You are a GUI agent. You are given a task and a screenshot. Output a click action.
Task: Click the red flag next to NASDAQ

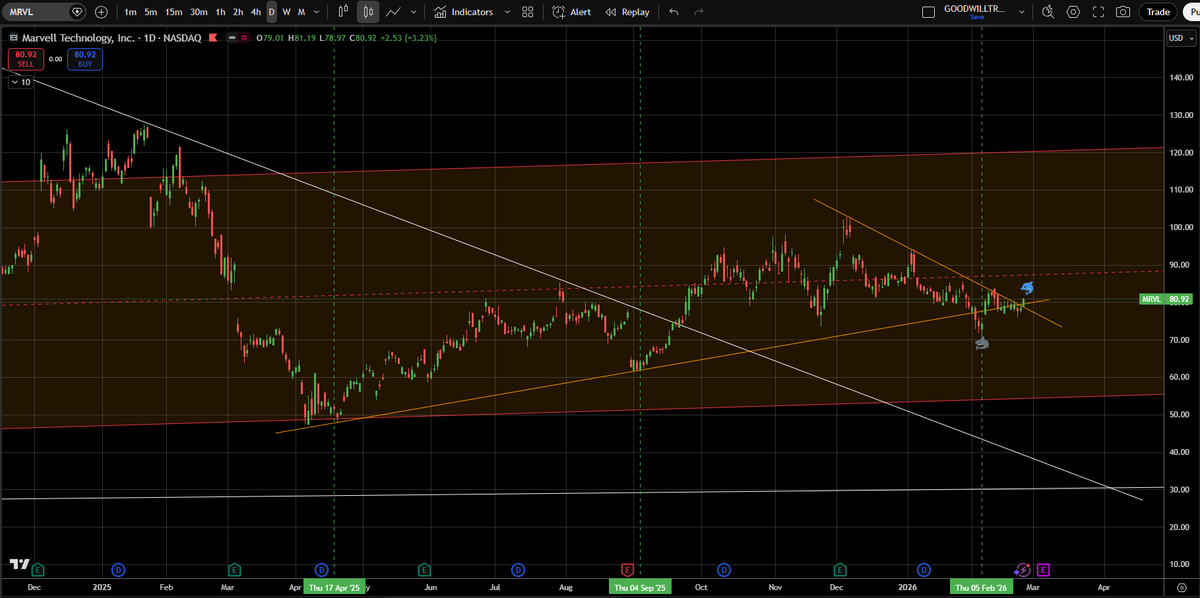click(x=214, y=38)
